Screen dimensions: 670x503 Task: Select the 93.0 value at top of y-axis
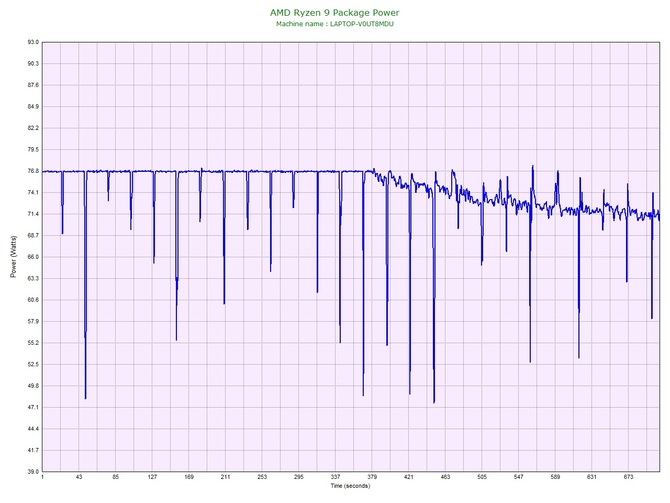32,43
